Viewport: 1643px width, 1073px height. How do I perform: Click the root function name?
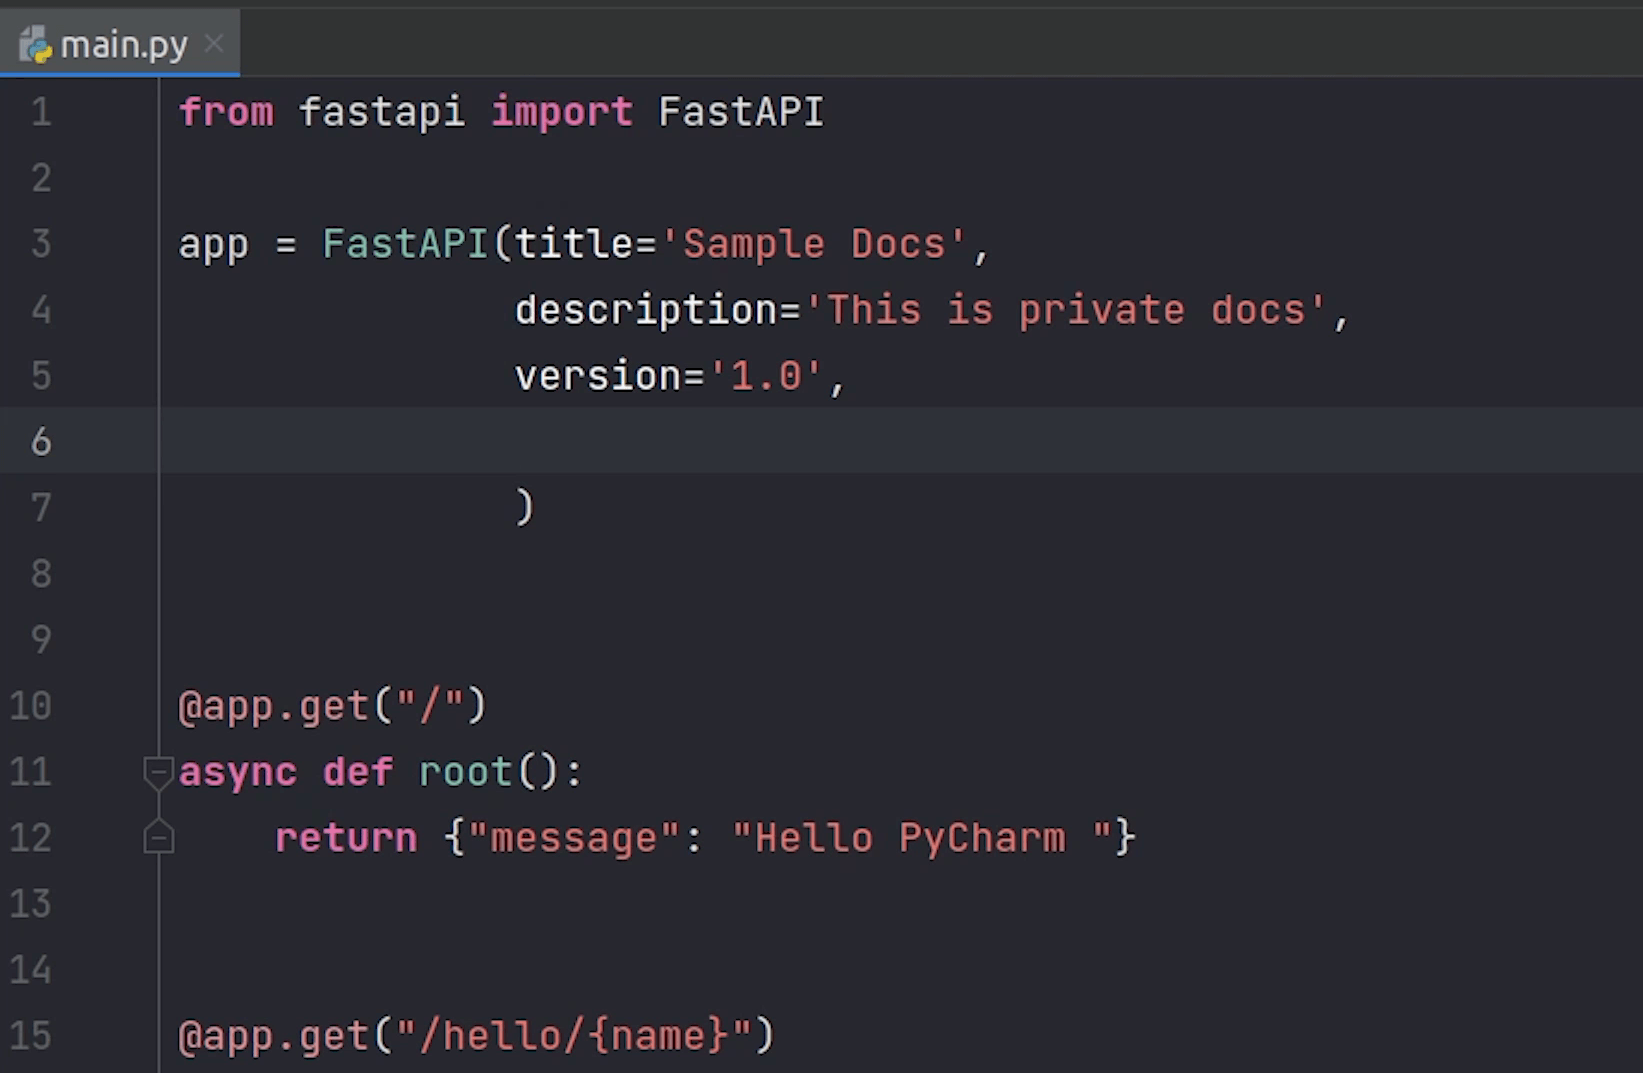click(464, 772)
